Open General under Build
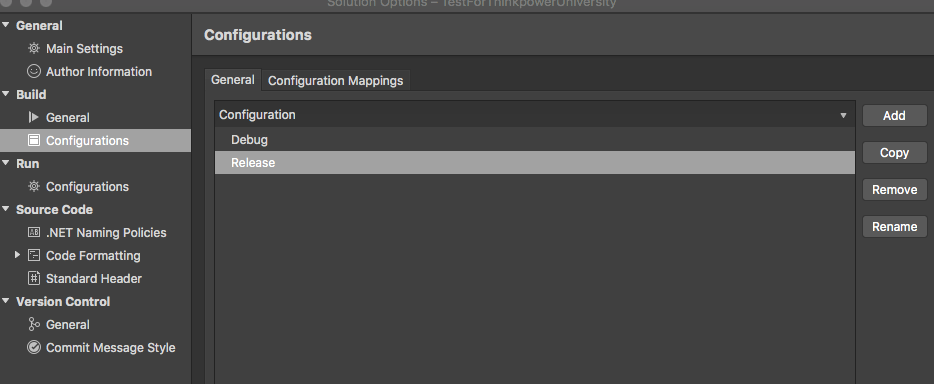This screenshot has height=384, width=934. (67, 118)
